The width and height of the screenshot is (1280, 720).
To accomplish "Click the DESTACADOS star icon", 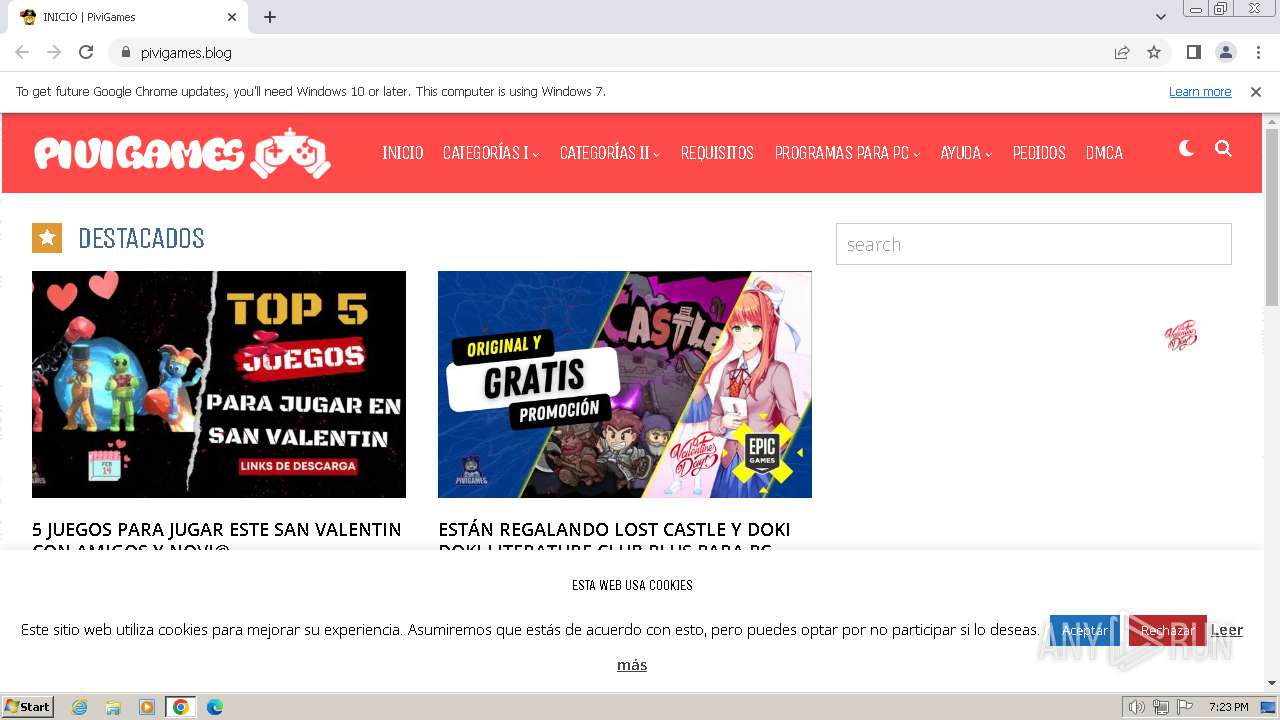I will 47,238.
